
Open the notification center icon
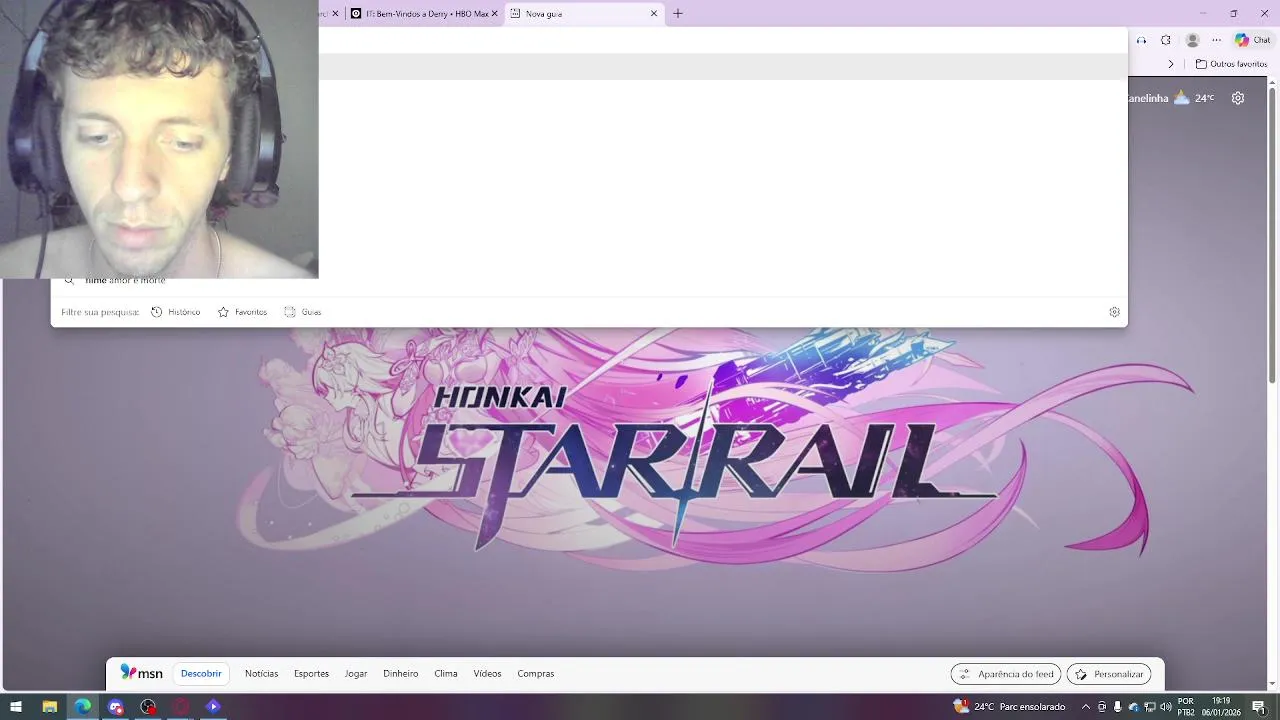point(1259,706)
